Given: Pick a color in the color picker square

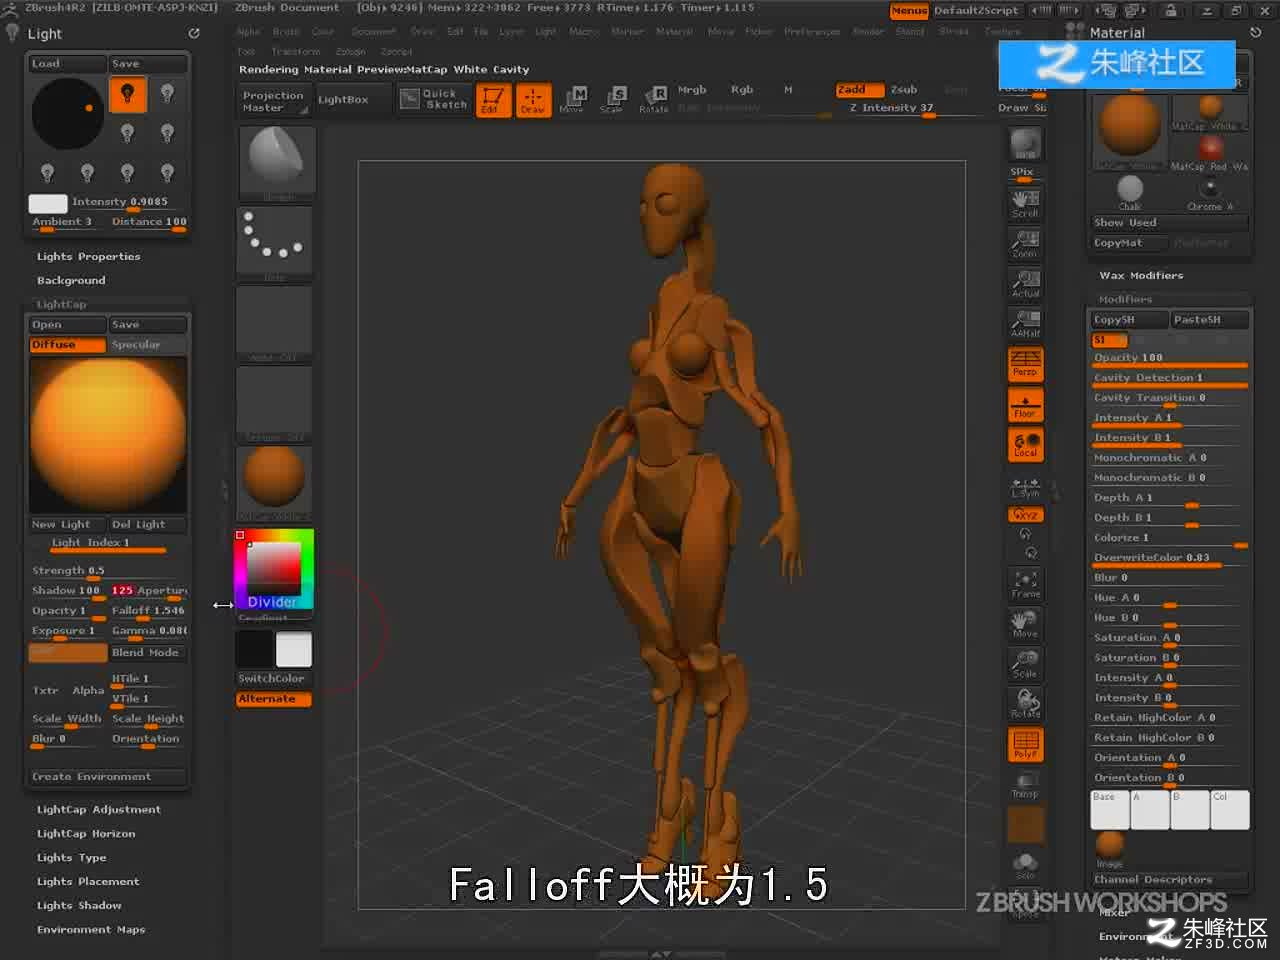Looking at the screenshot, I should coord(274,568).
